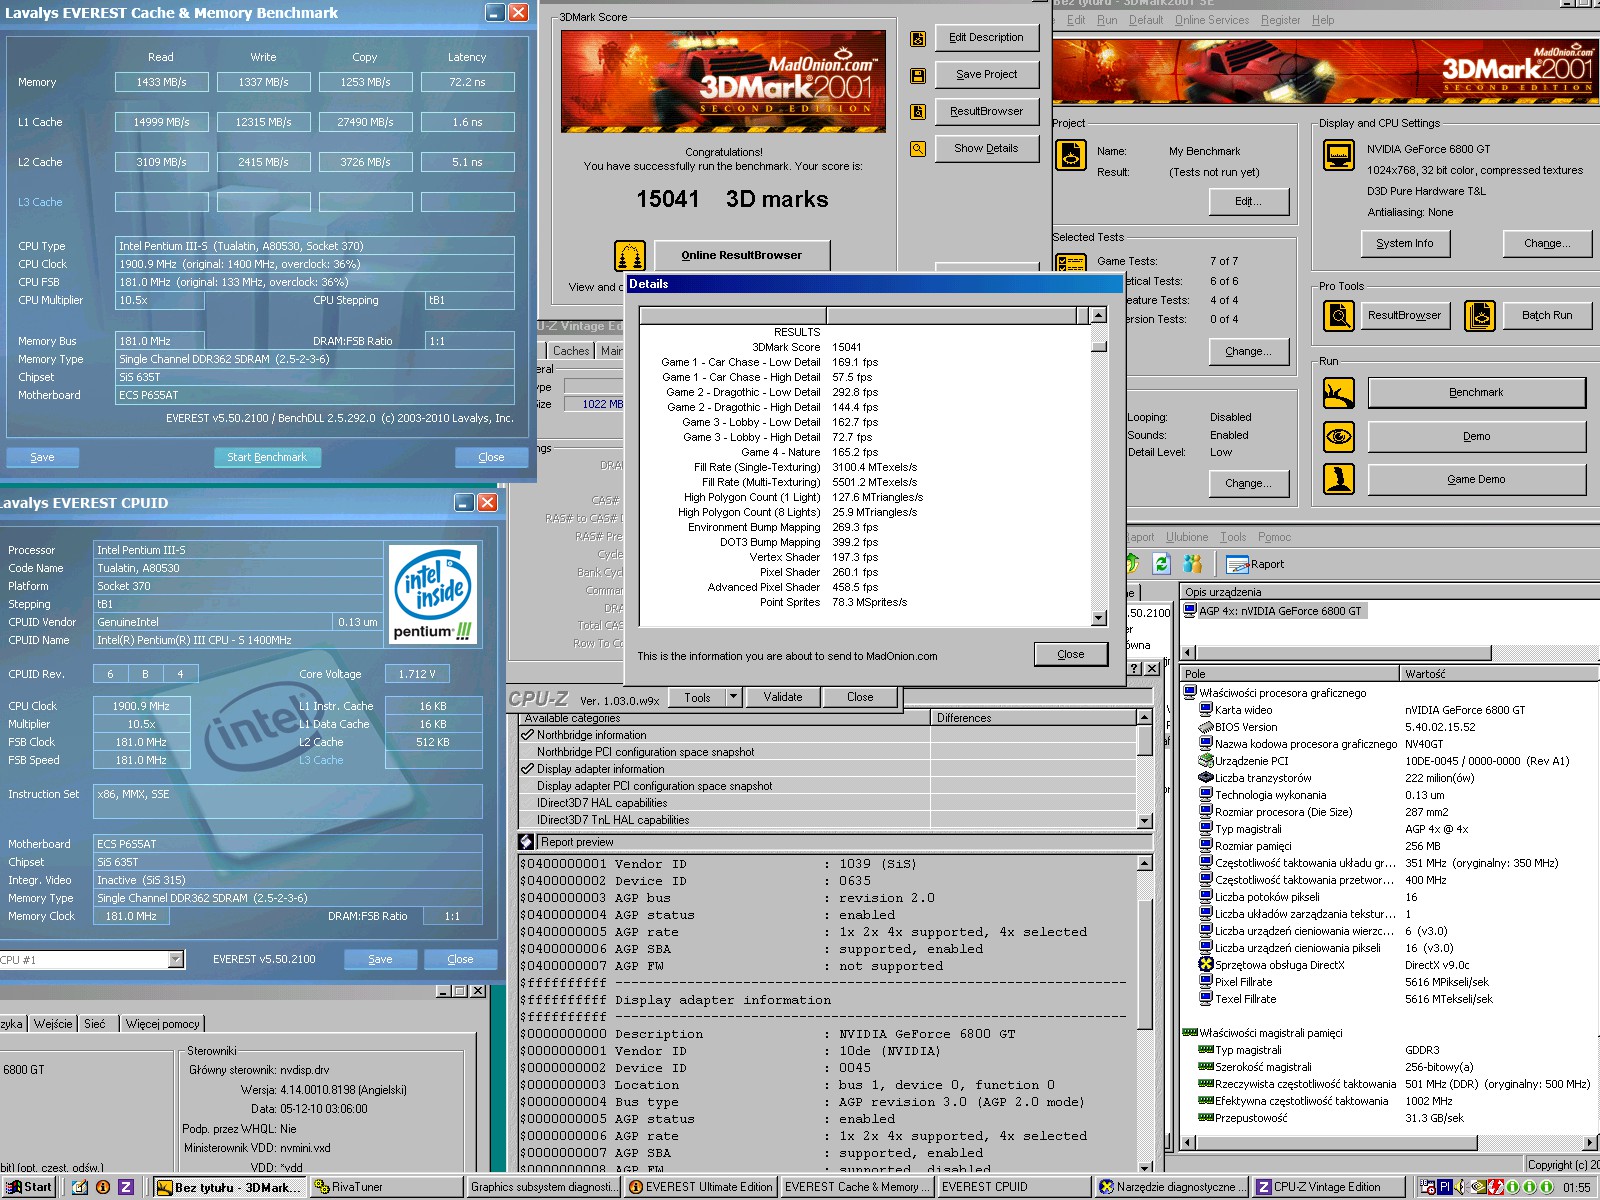The height and width of the screenshot is (1200, 1600).
Task: Click the Project document icon in 3DMark2001
Action: click(x=1071, y=155)
